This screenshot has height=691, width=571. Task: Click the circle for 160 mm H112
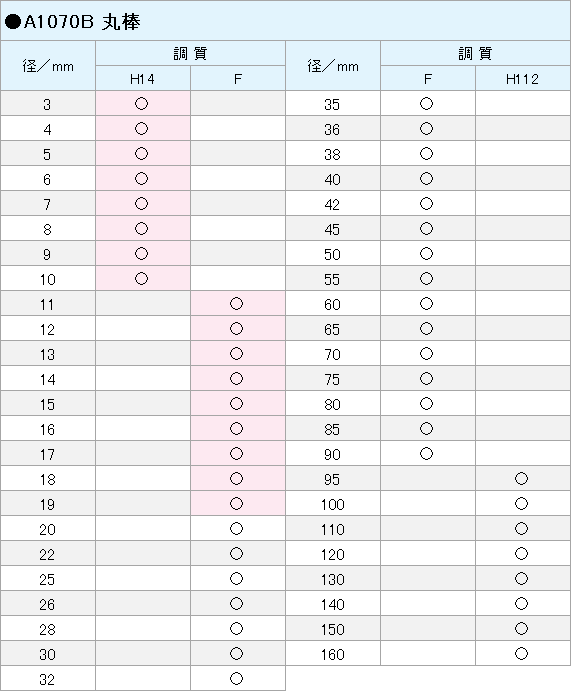point(522,654)
